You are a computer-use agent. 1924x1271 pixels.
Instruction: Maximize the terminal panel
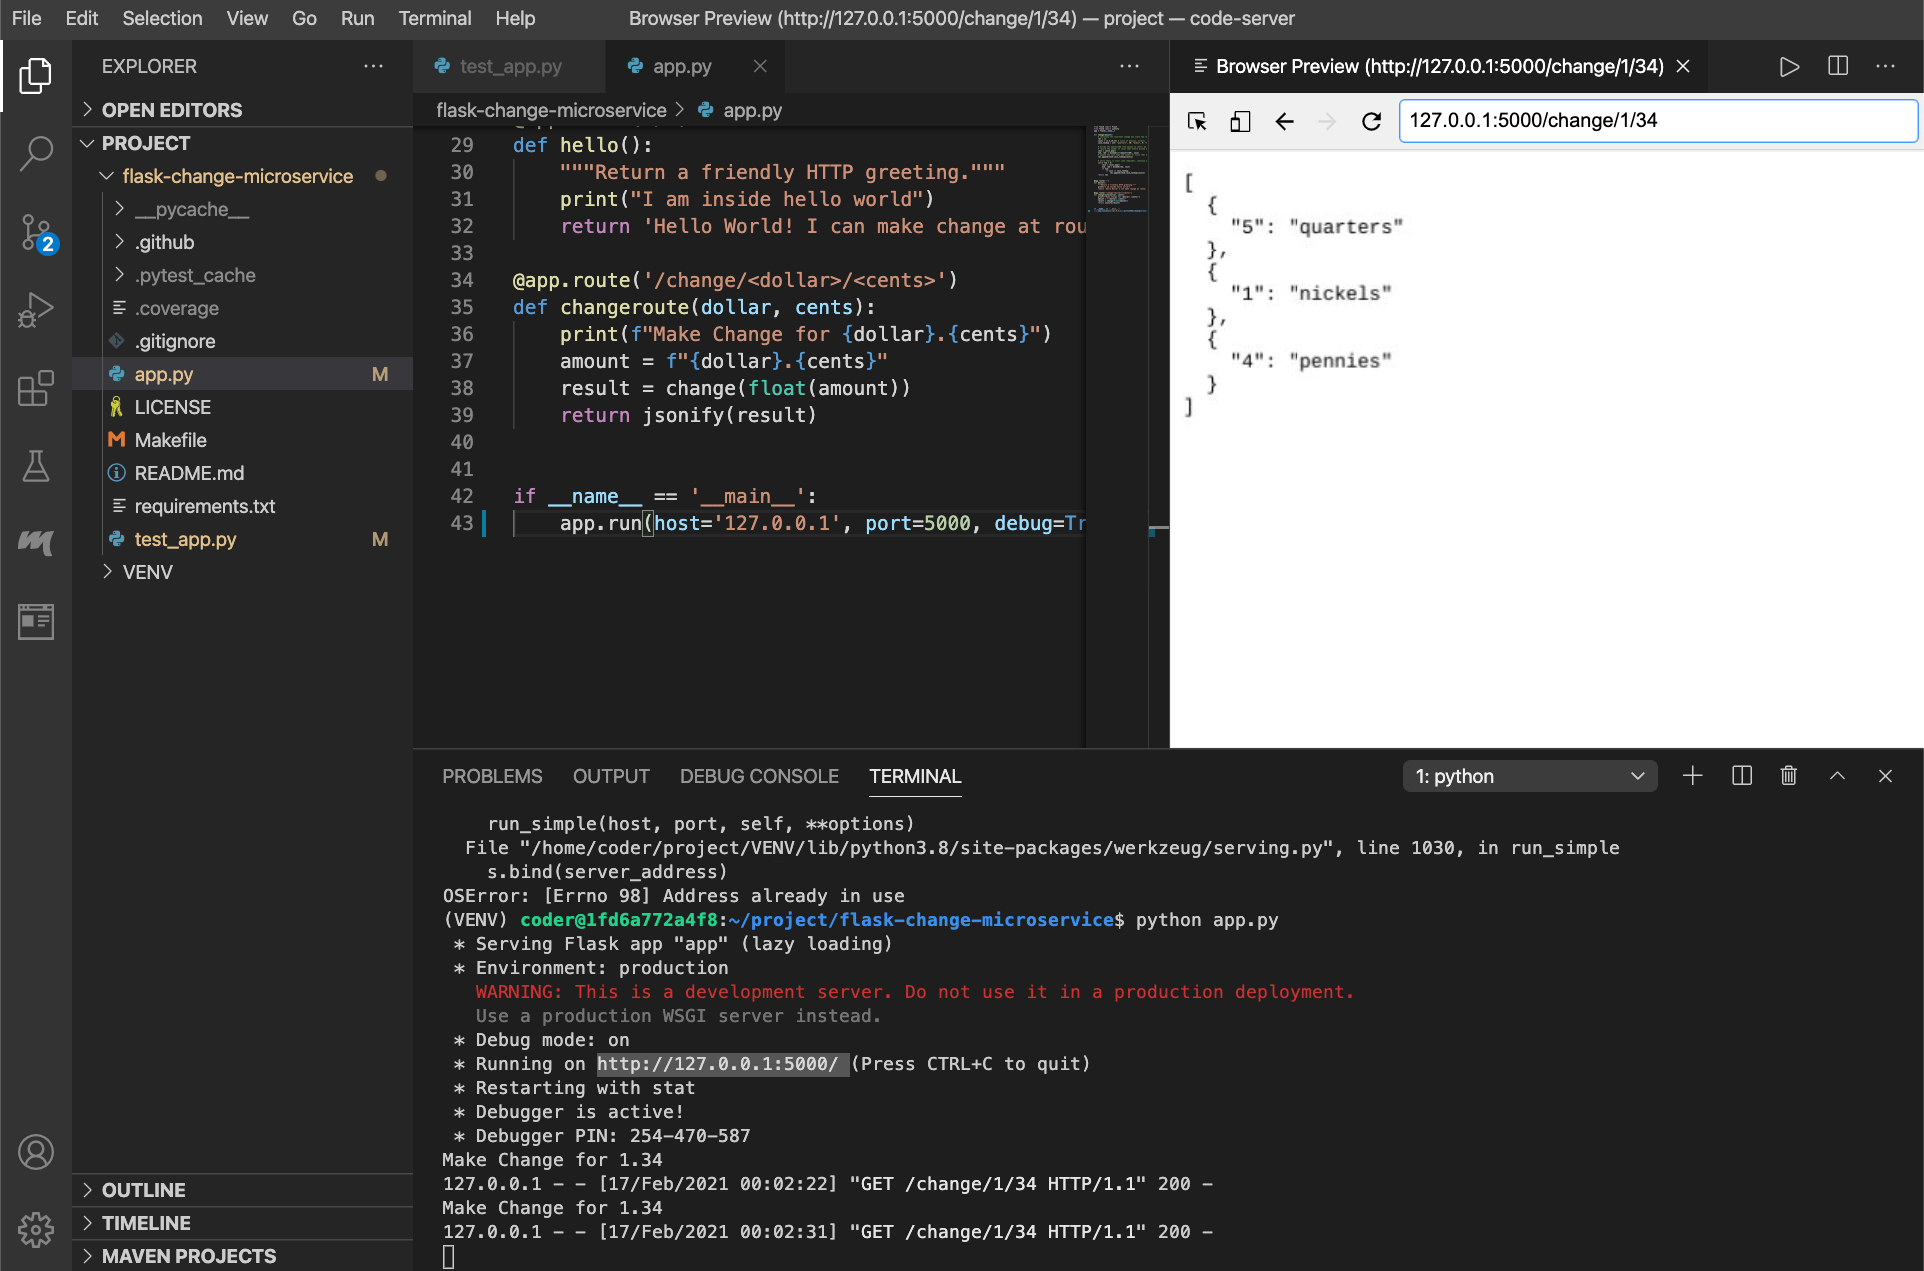point(1837,776)
